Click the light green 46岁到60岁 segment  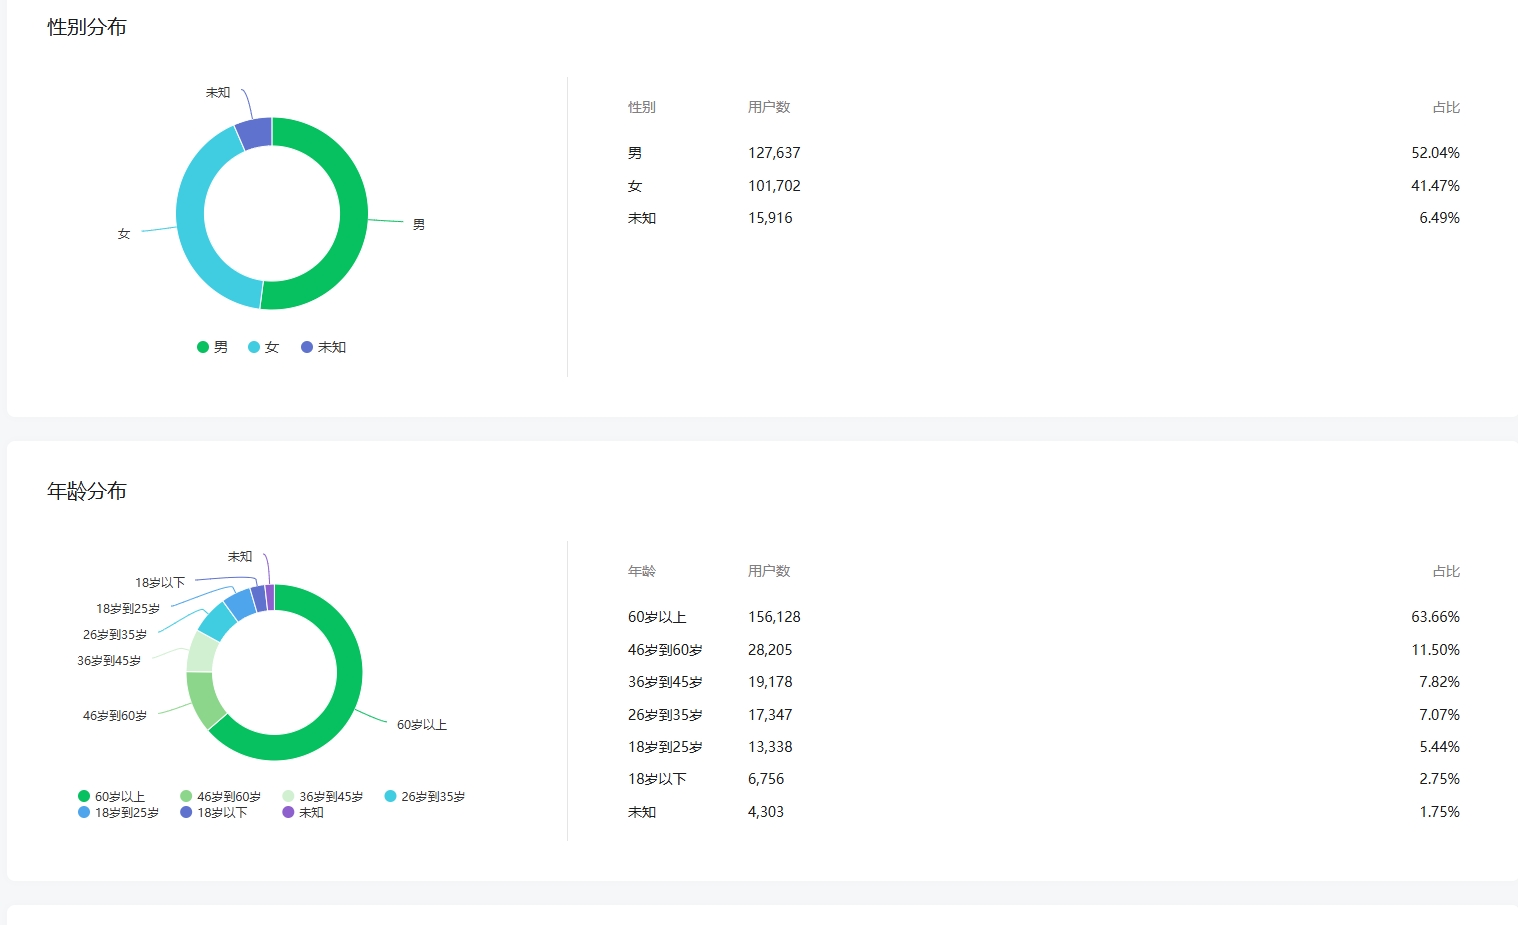pyautogui.click(x=203, y=700)
